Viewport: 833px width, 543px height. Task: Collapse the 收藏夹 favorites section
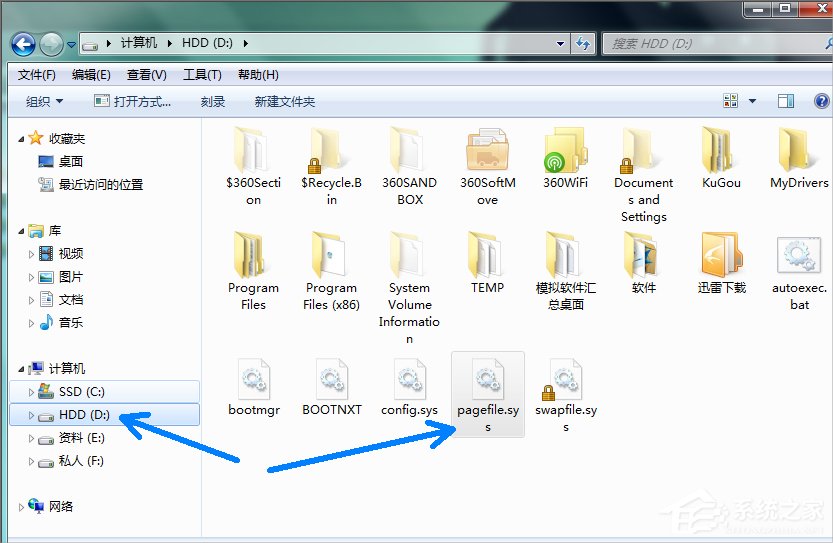point(22,139)
